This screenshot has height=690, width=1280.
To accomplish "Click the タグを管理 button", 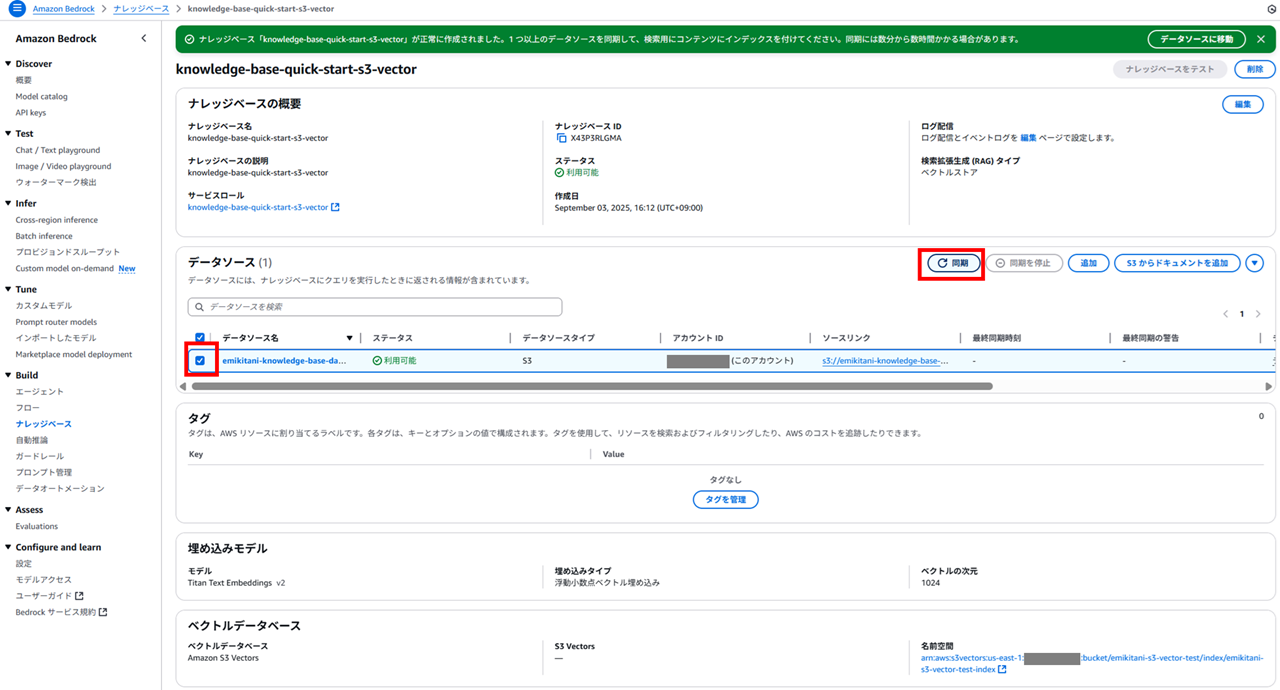I will coord(726,499).
